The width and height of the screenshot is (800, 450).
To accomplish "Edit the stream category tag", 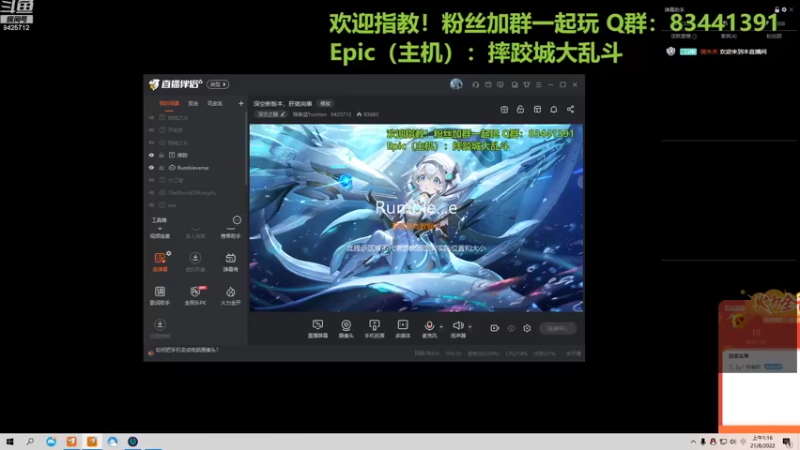I will coord(271,114).
